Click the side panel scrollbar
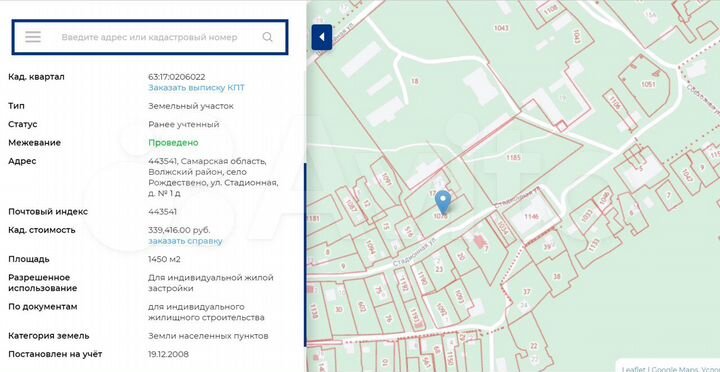Image resolution: width=720 pixels, height=372 pixels. point(305,255)
